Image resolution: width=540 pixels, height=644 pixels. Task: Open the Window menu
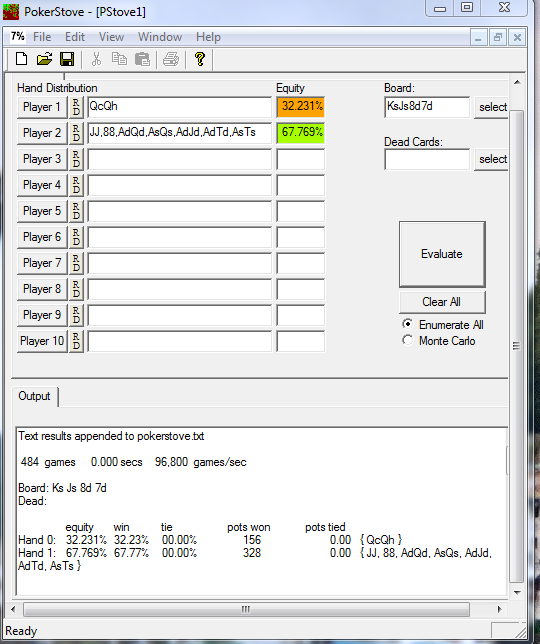pyautogui.click(x=160, y=37)
